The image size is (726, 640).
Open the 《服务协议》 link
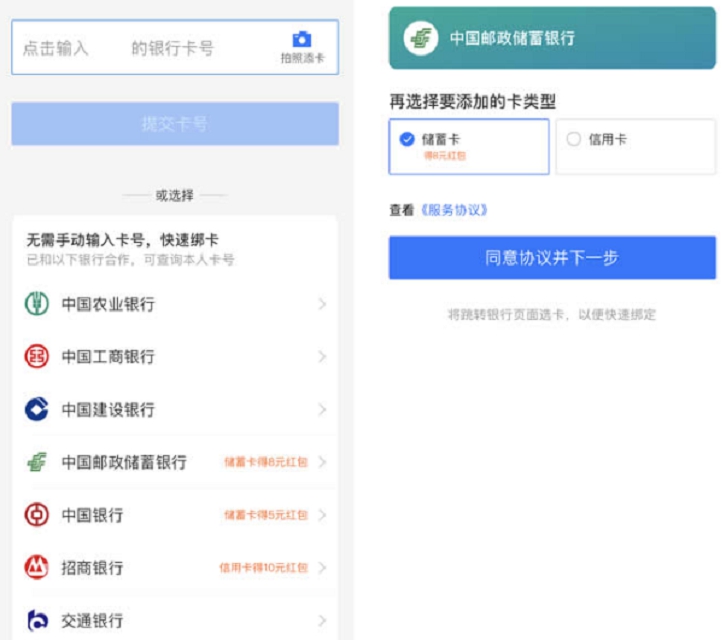point(453,210)
